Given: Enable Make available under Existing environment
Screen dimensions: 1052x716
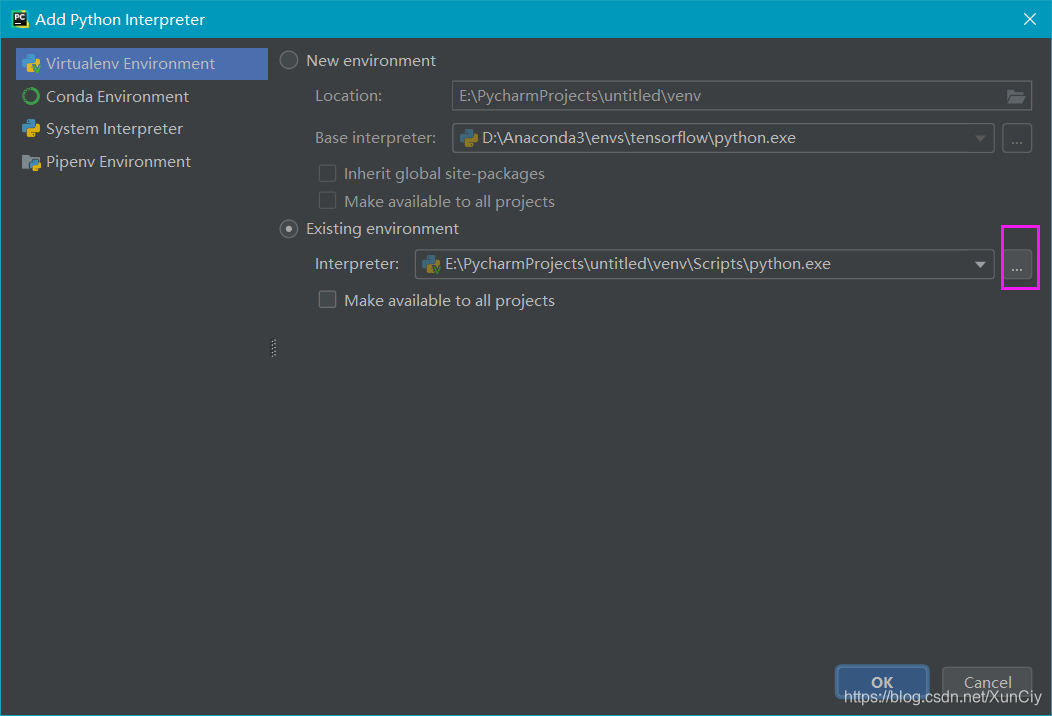Looking at the screenshot, I should [x=327, y=300].
